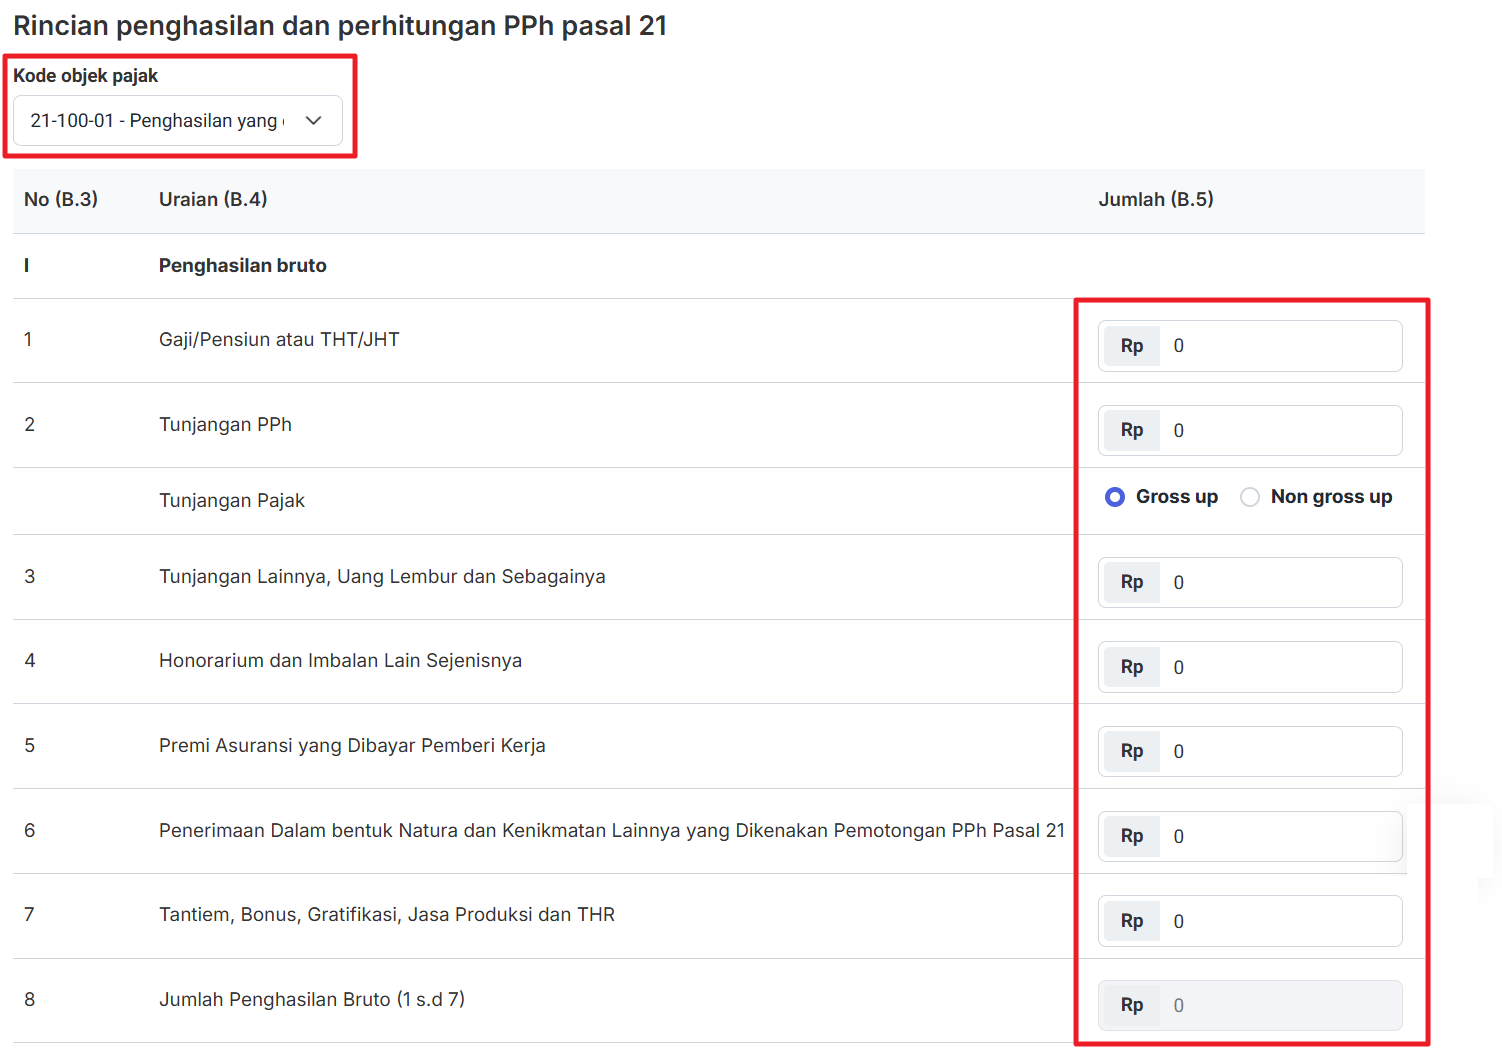Click the Uraian (B.4) column header
This screenshot has height=1062, width=1502.
(213, 200)
